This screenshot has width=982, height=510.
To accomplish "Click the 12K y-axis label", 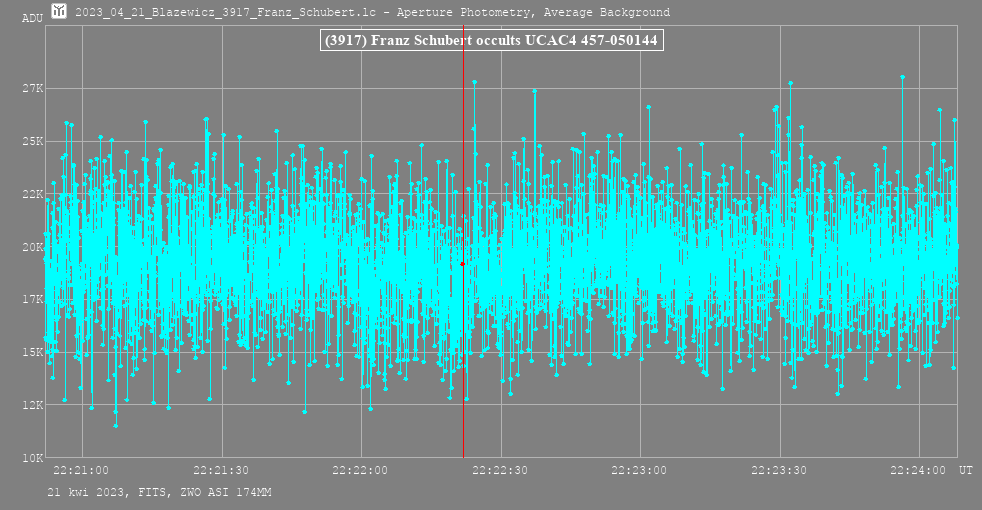I will click(x=33, y=405).
